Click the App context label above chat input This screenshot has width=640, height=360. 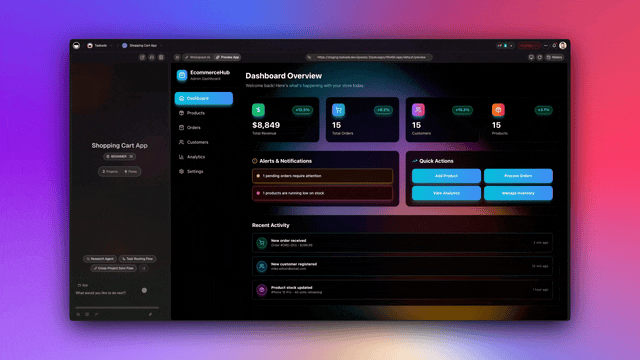[83, 285]
